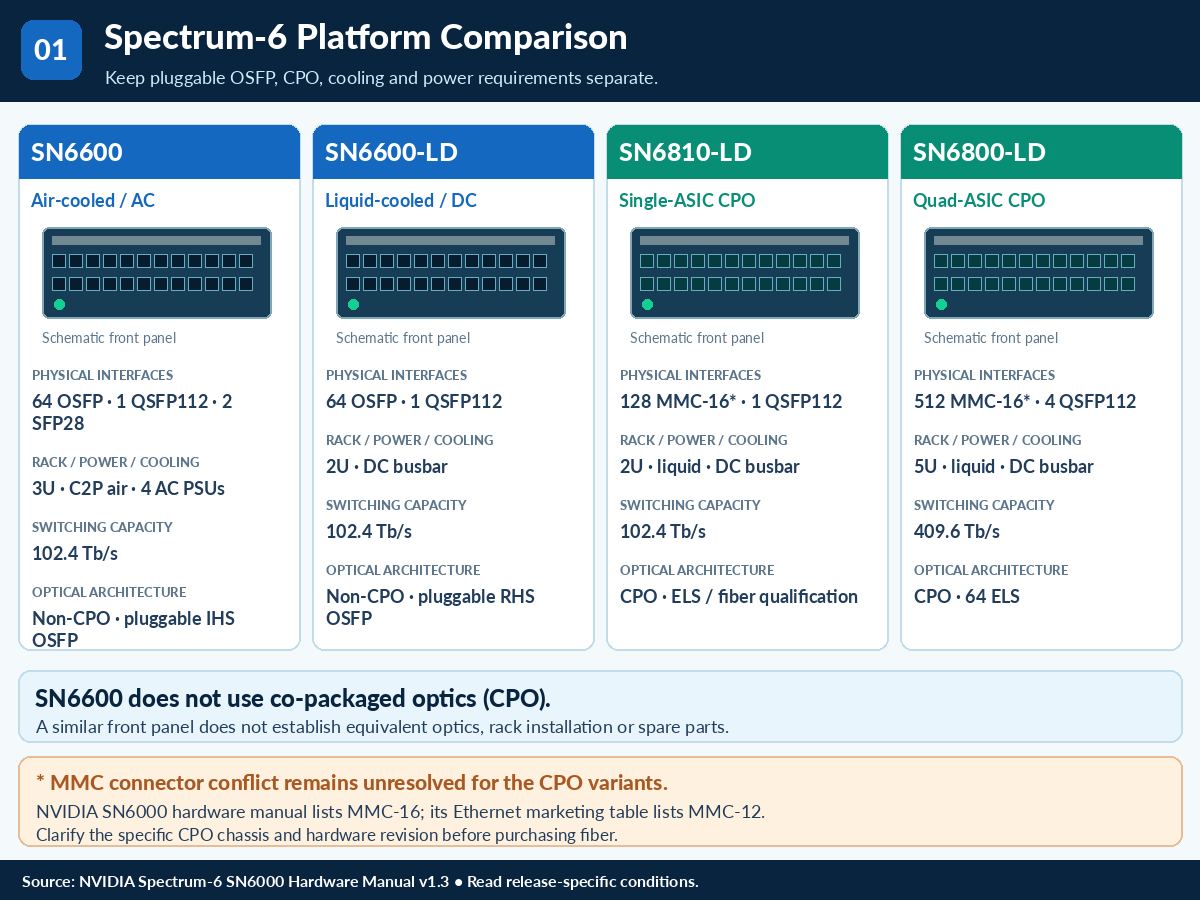Click '2U · liquid · DC busbar' value
This screenshot has height=900, width=1200.
[710, 466]
